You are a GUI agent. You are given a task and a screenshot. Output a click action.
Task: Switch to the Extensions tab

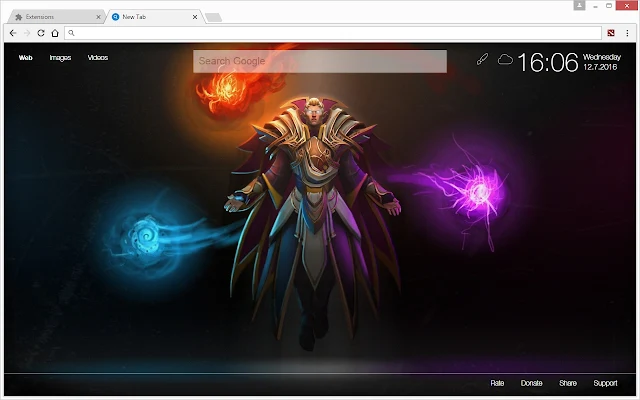pyautogui.click(x=57, y=17)
